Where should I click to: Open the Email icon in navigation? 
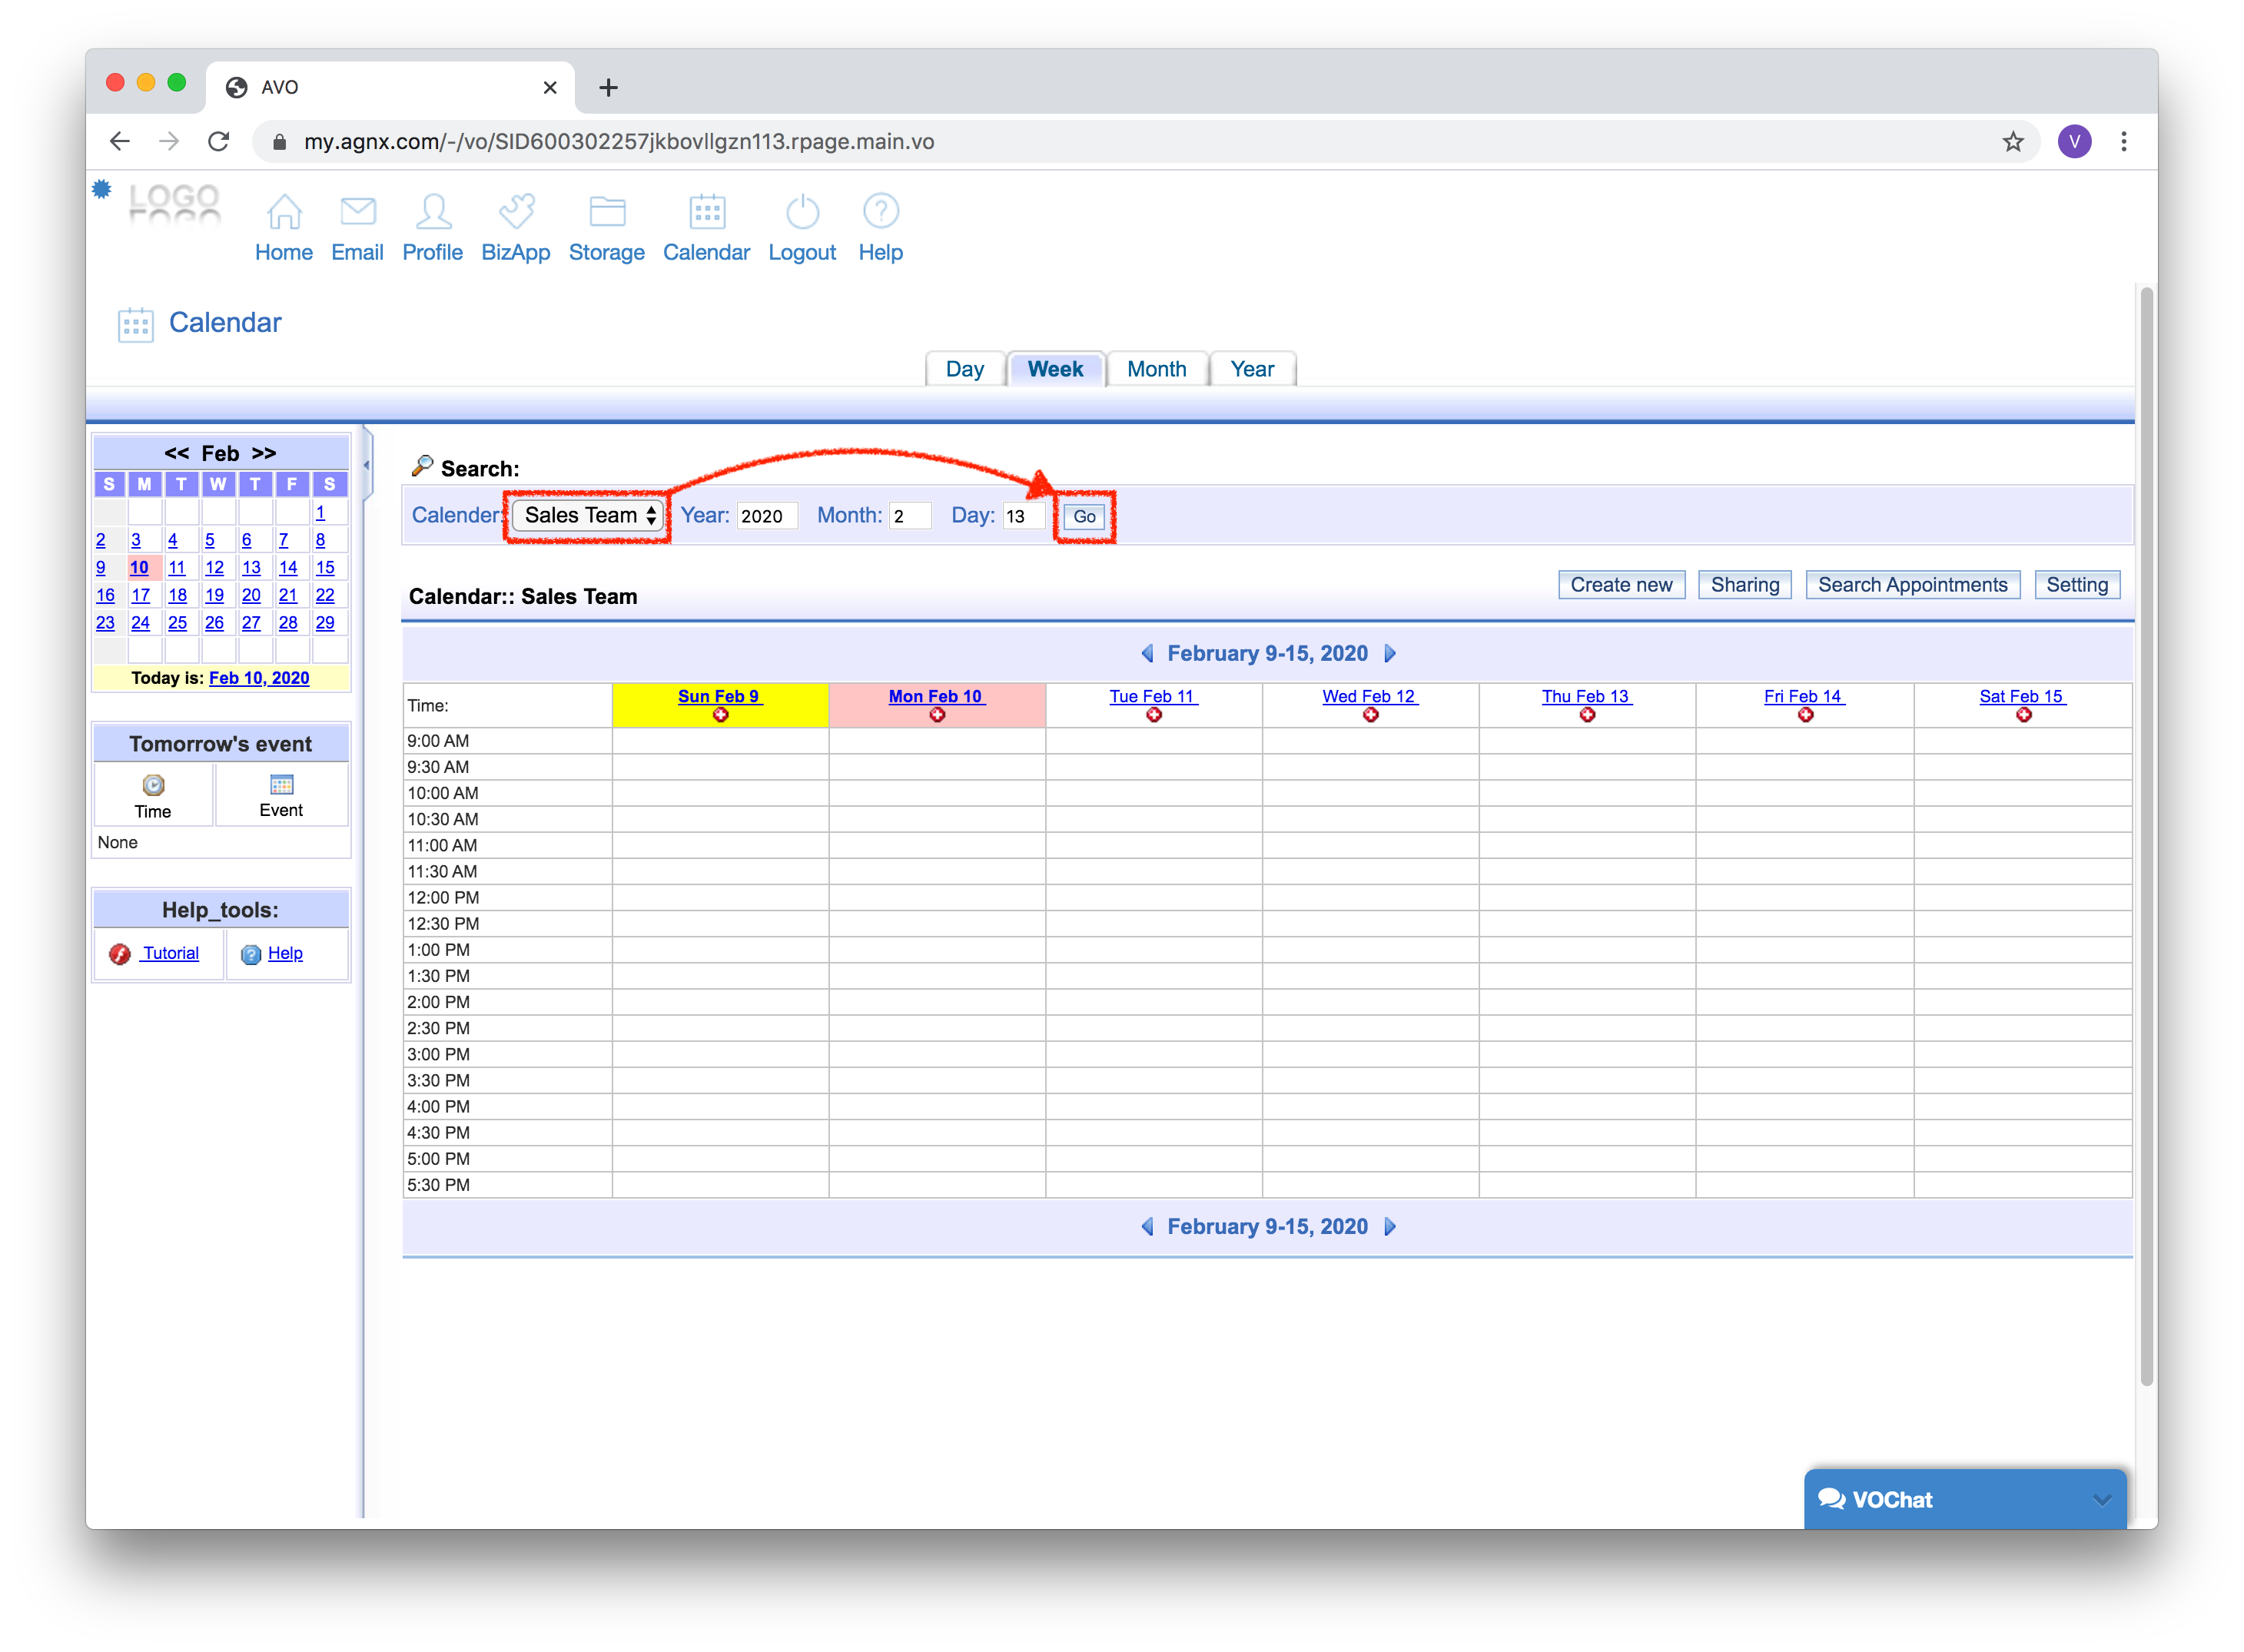pyautogui.click(x=357, y=212)
